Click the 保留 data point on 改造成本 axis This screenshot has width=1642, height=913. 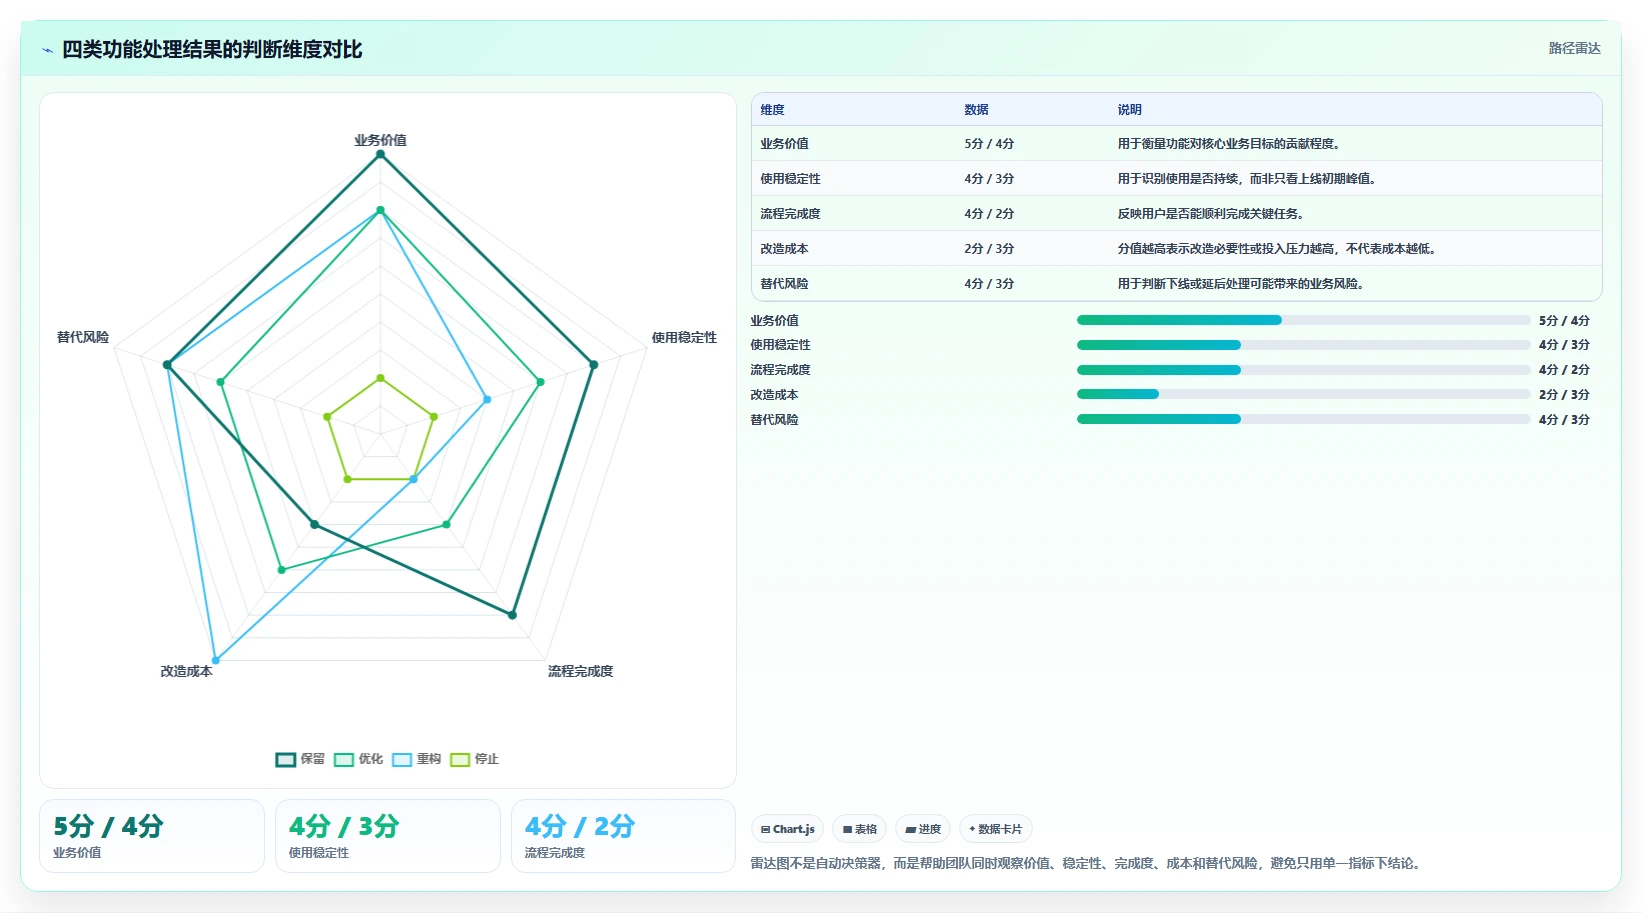(x=314, y=524)
